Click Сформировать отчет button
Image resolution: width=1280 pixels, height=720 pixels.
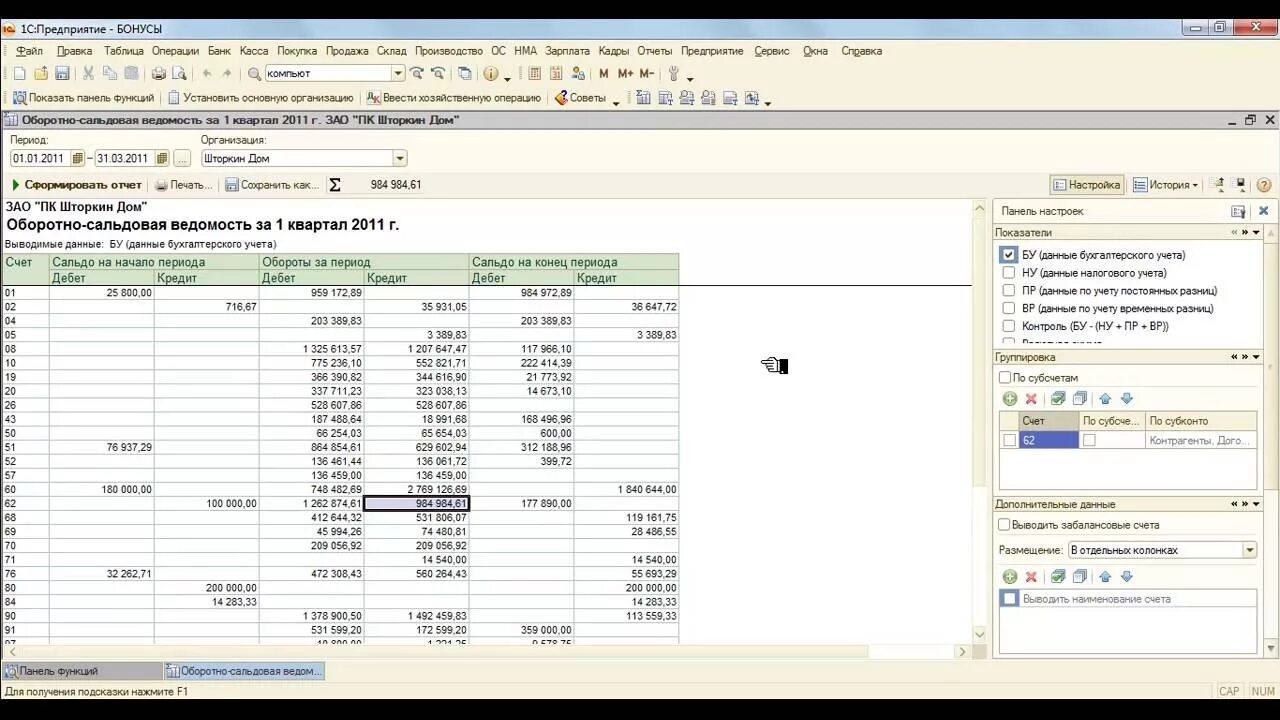[76, 185]
